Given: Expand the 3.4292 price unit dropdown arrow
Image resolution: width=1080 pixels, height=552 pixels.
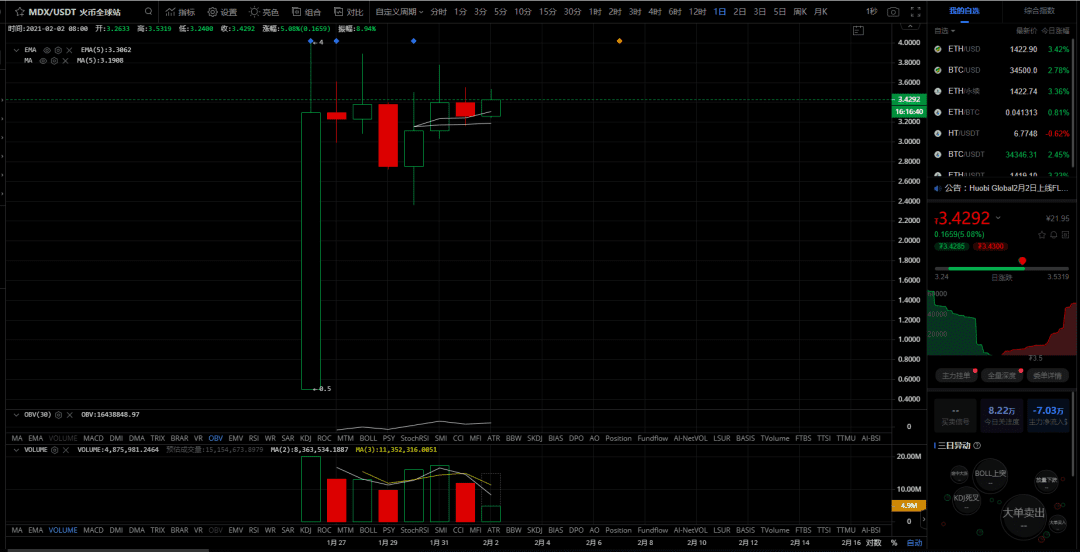Looking at the screenshot, I should pos(999,218).
